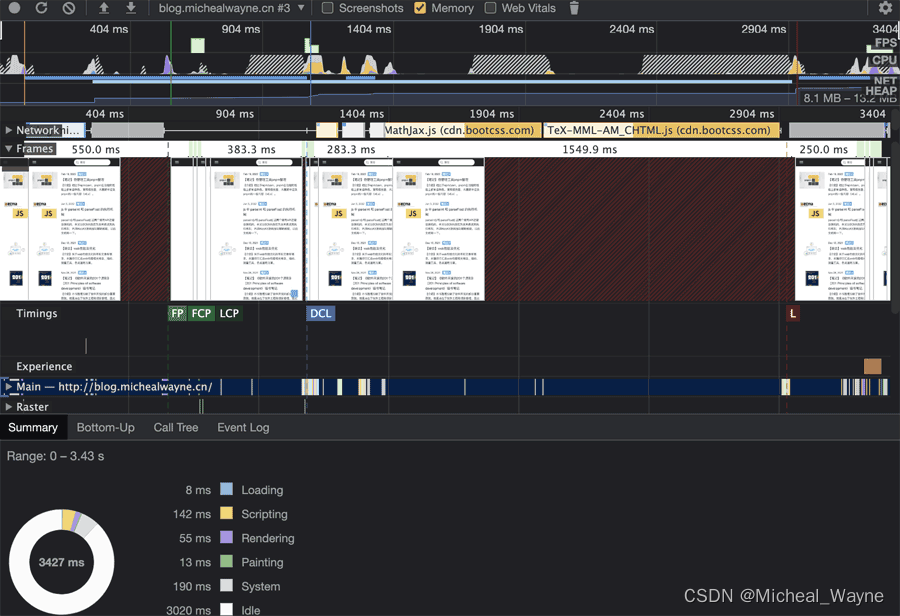Enable the Screenshots checkbox
This screenshot has width=900, height=616.
click(327, 8)
